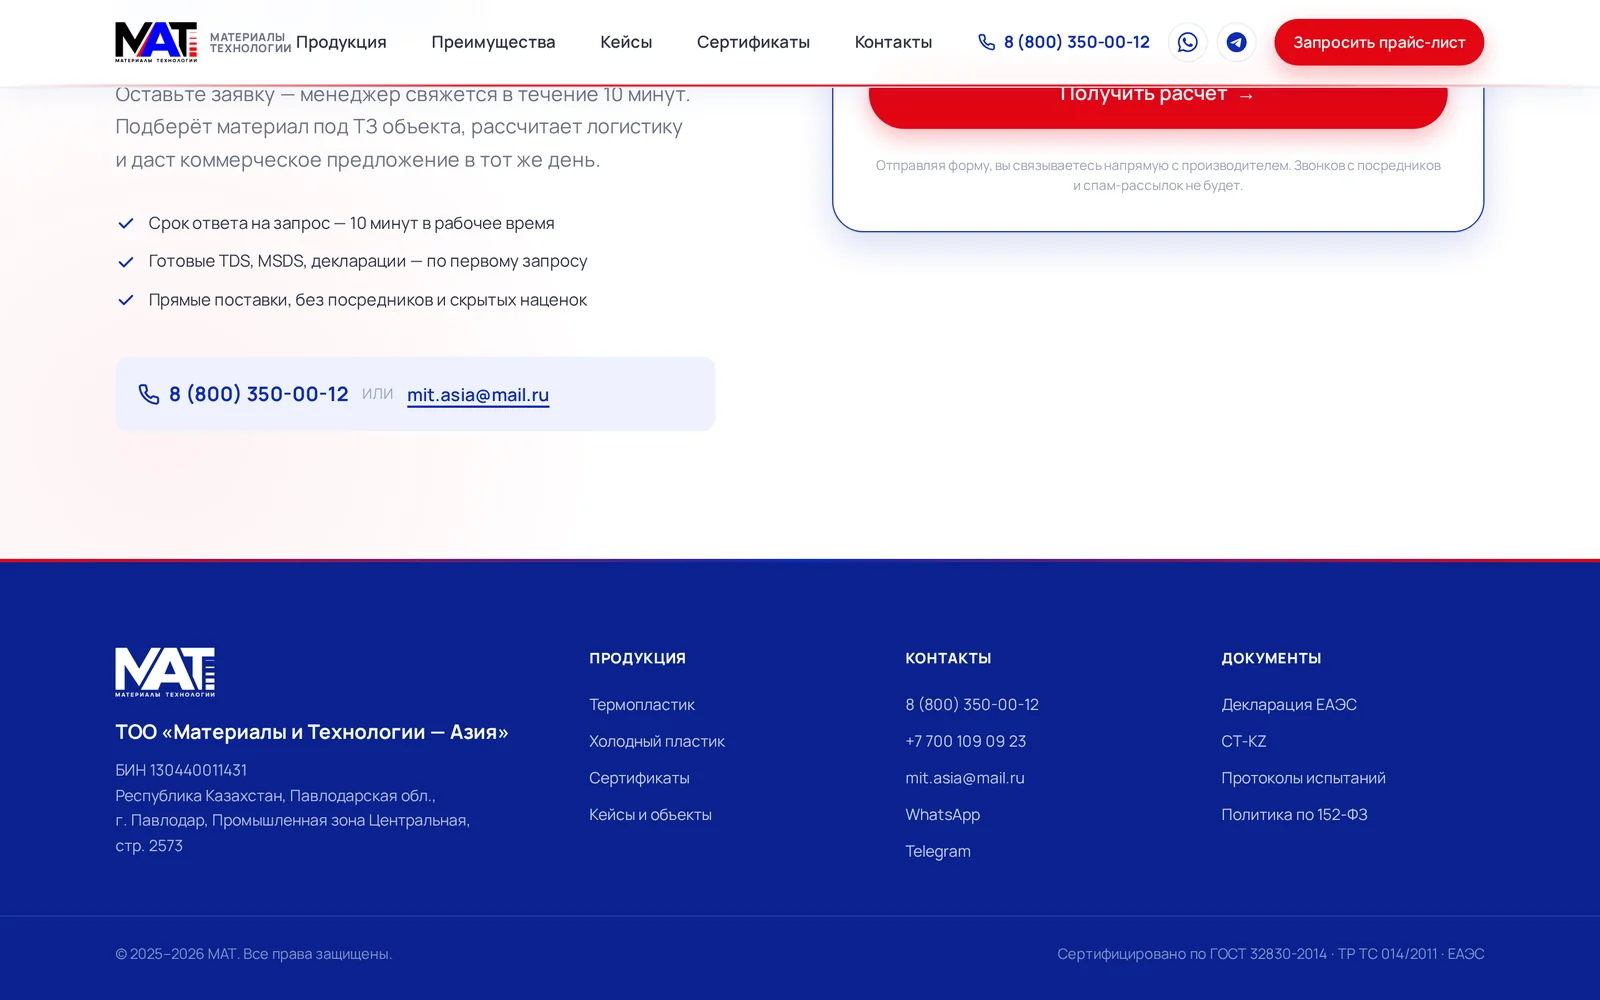Click the КОНТАКТЫ footer heading
The image size is (1600, 1000).
pyautogui.click(x=948, y=658)
